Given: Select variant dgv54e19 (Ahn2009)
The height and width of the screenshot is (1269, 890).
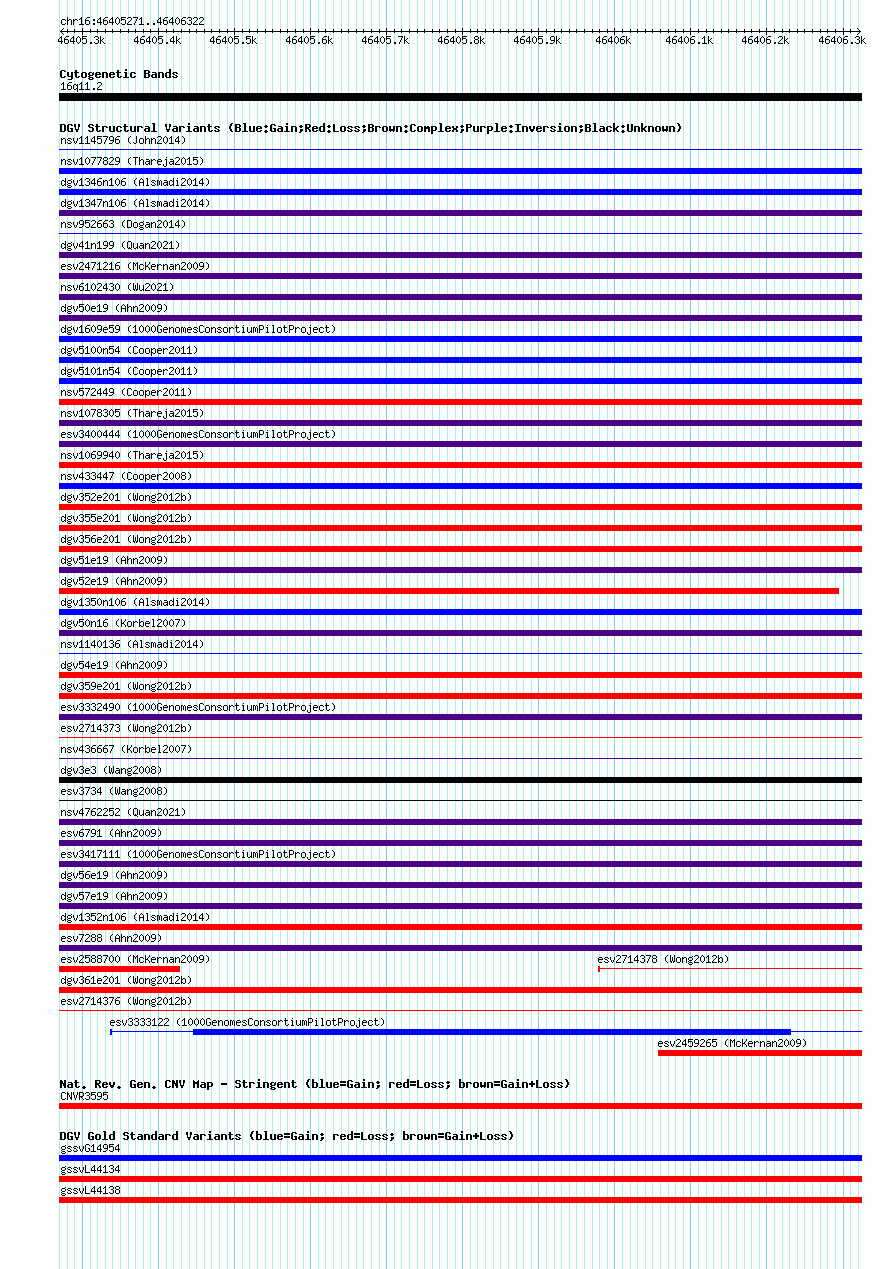Looking at the screenshot, I should coord(114,665).
